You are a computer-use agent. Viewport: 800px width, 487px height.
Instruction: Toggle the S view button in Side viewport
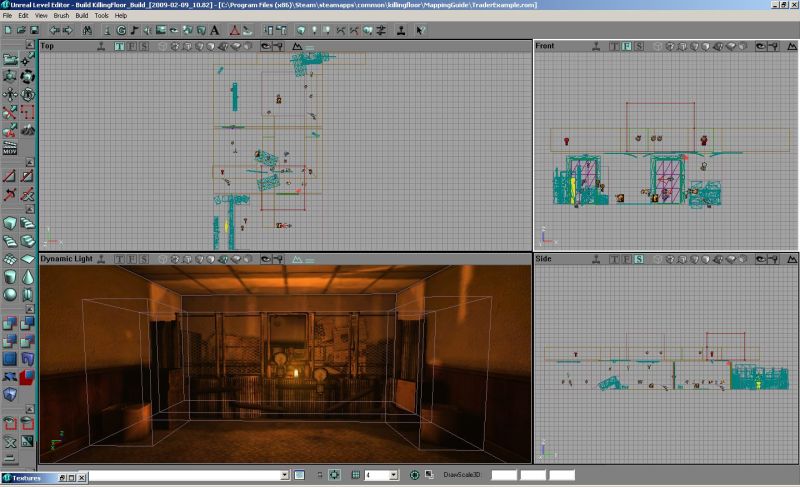tap(639, 260)
